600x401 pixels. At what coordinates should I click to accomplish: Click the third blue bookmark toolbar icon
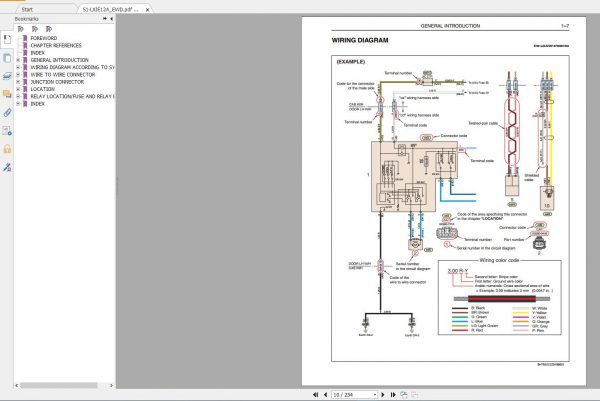(49, 29)
